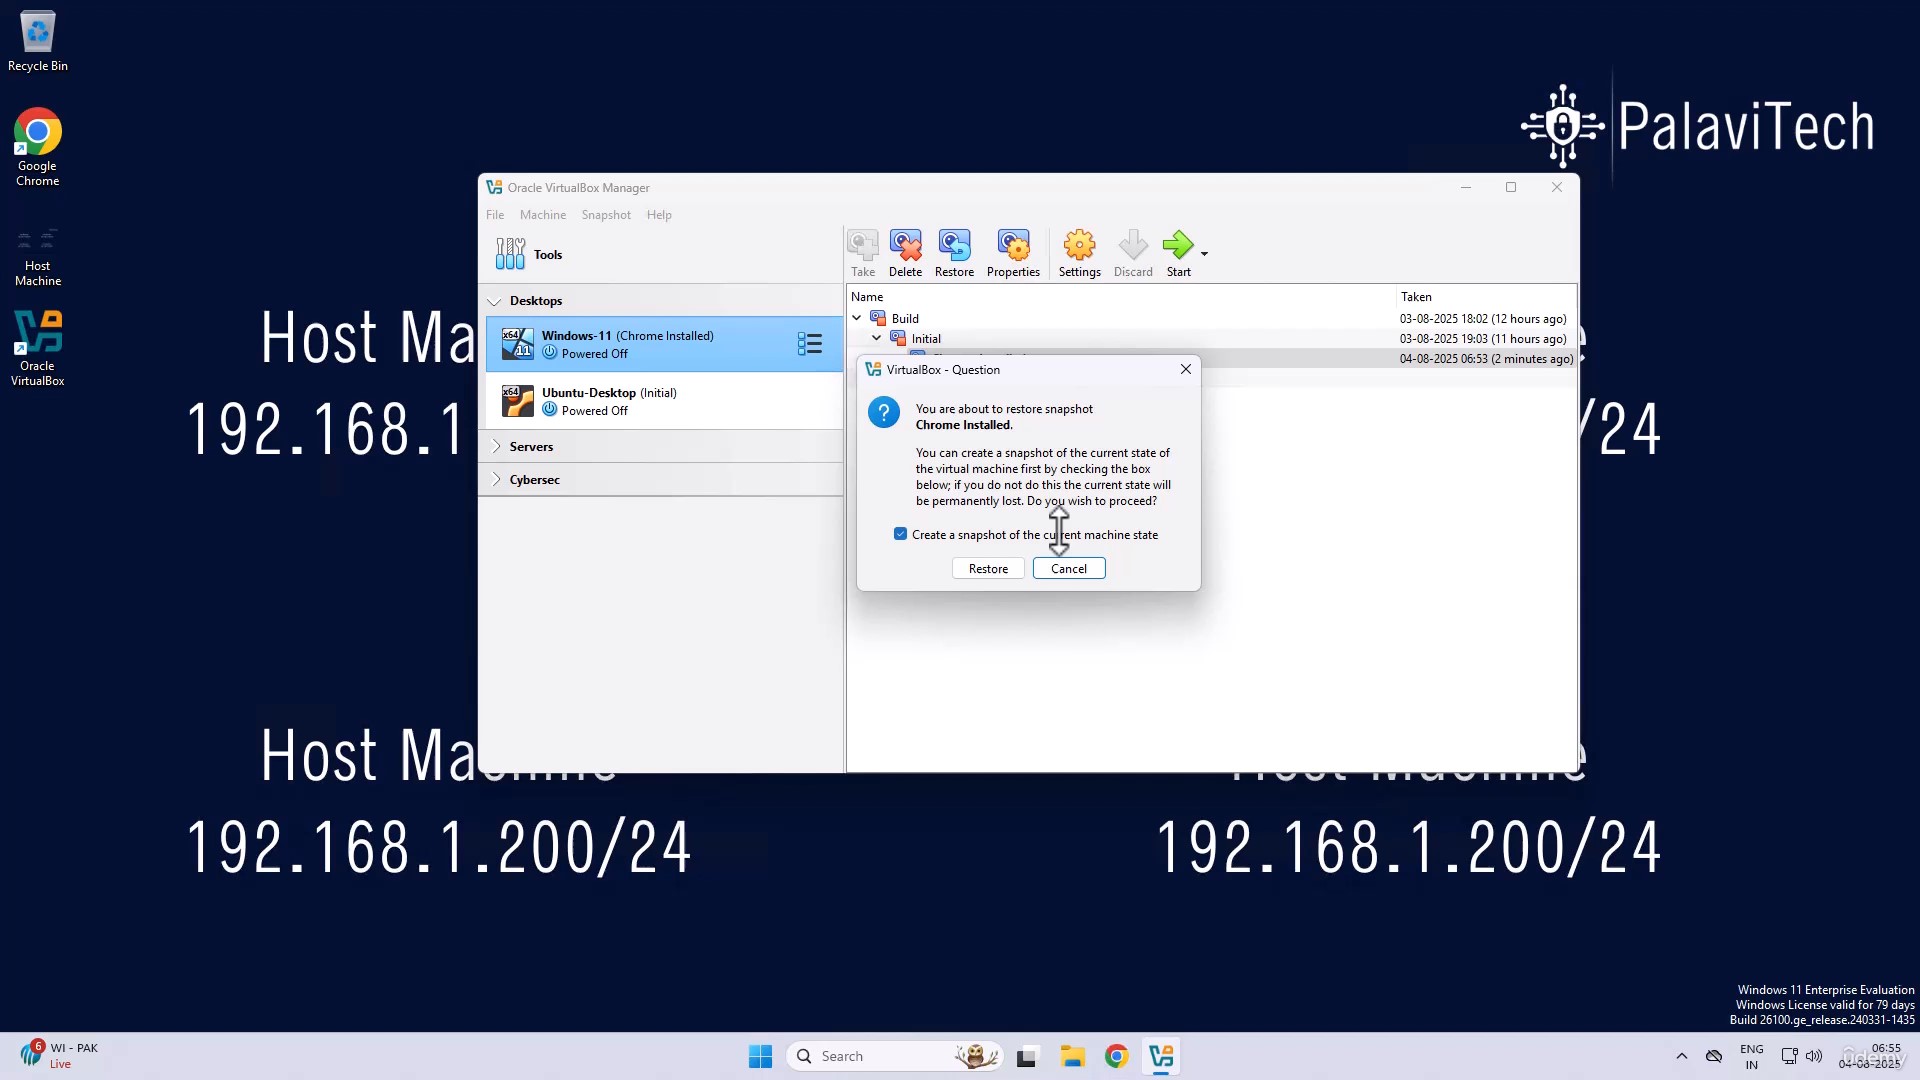Image resolution: width=1920 pixels, height=1080 pixels.
Task: Maximize the Oracle VirtualBox Manager window
Action: click(x=1511, y=187)
